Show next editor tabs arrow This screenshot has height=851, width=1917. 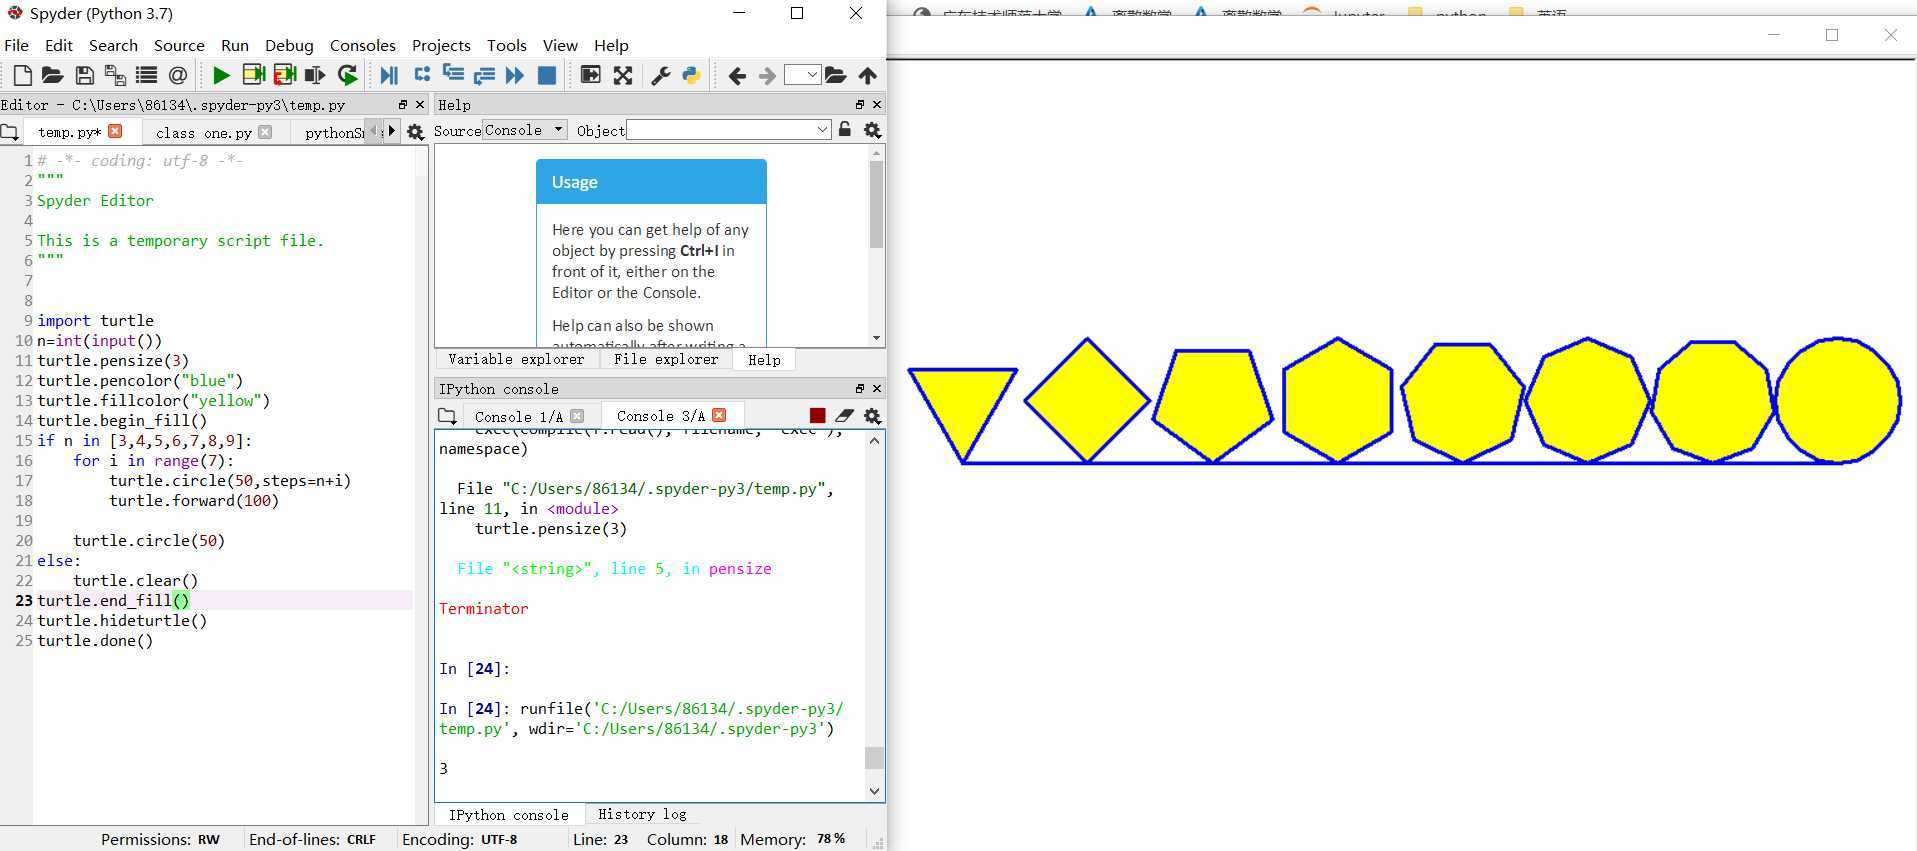[x=392, y=131]
